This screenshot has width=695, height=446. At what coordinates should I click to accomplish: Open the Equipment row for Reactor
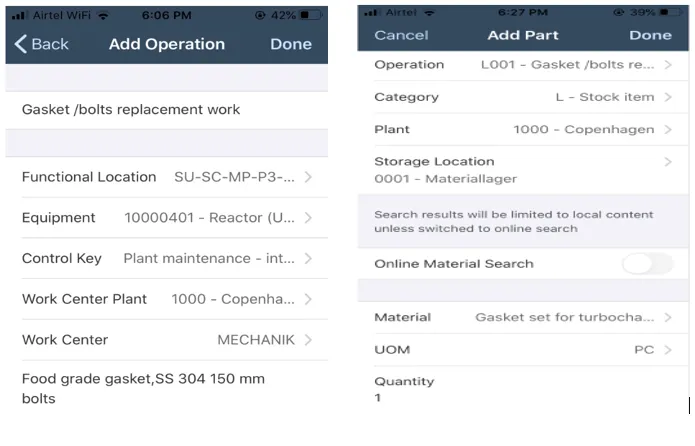(167, 218)
